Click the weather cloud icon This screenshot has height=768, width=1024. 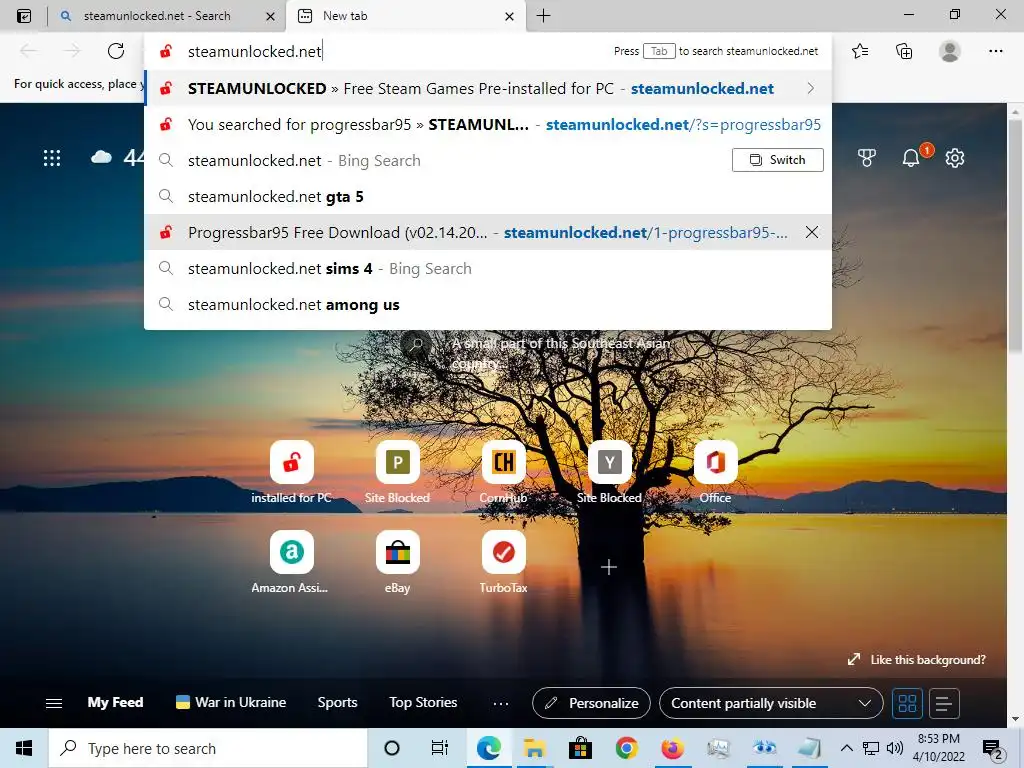pos(101,157)
